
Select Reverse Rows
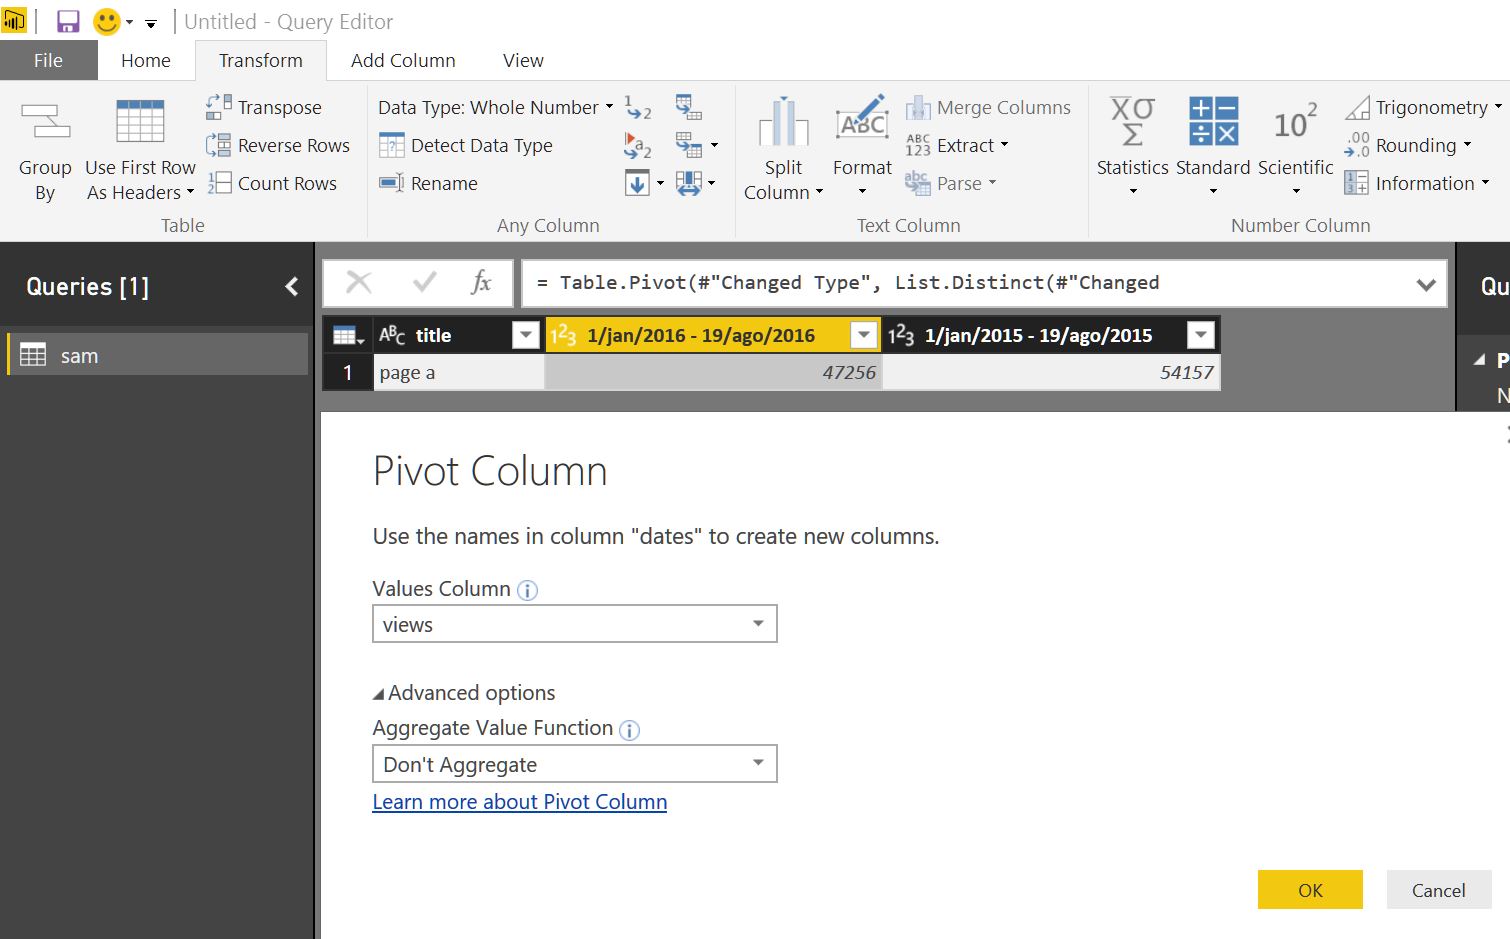pyautogui.click(x=278, y=145)
